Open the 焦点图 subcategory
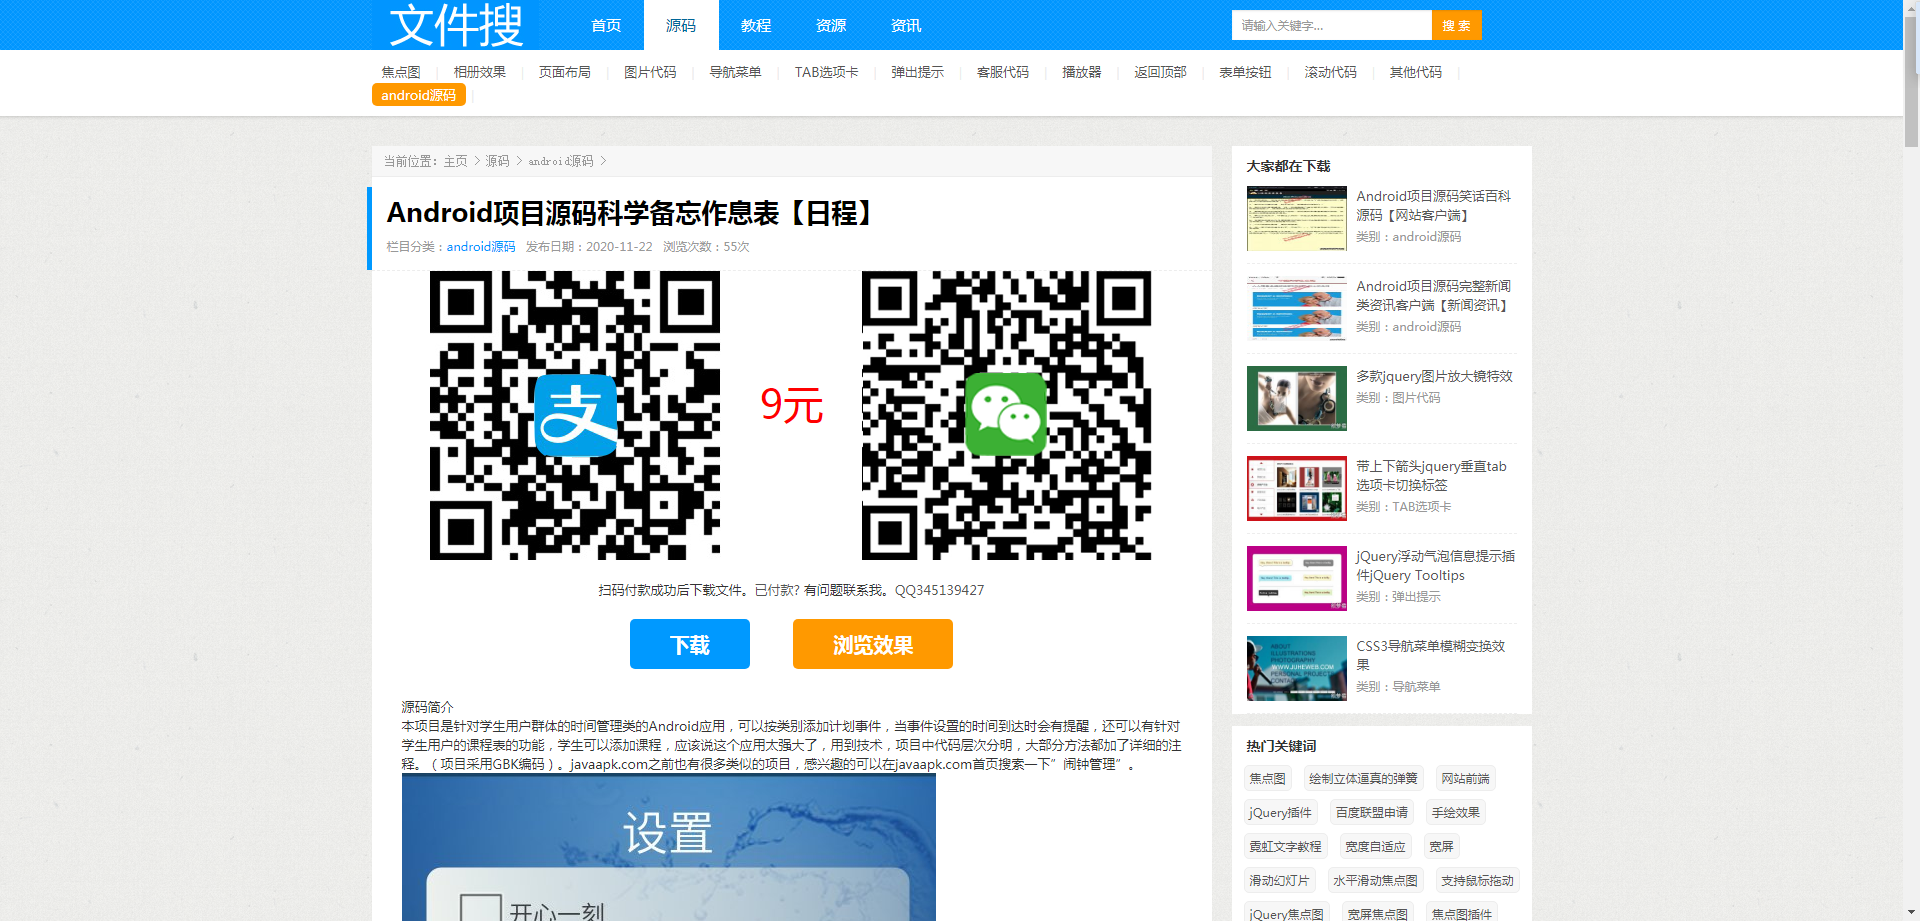The width and height of the screenshot is (1920, 921). coord(401,72)
